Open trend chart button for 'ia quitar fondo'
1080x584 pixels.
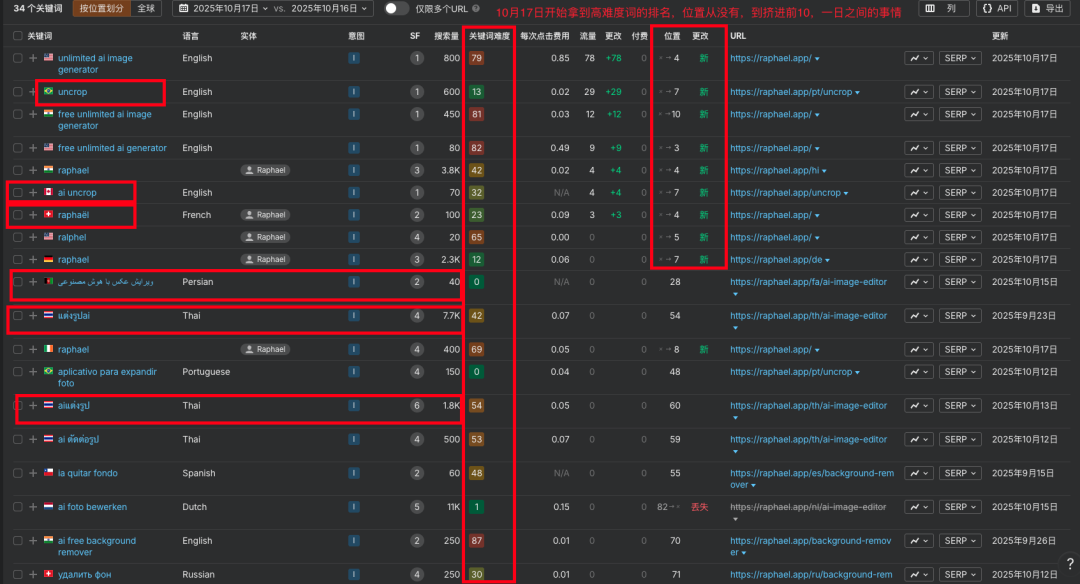(919, 473)
